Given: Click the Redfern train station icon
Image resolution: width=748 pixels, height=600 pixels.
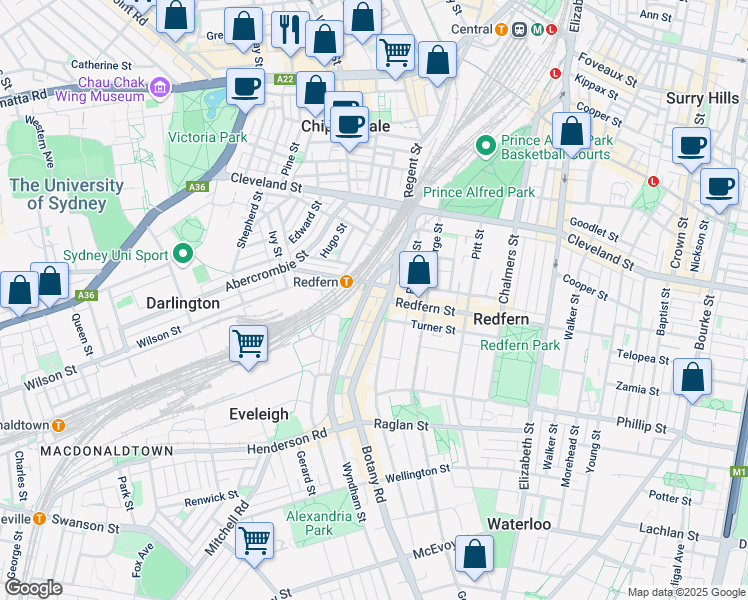Looking at the screenshot, I should (x=347, y=282).
